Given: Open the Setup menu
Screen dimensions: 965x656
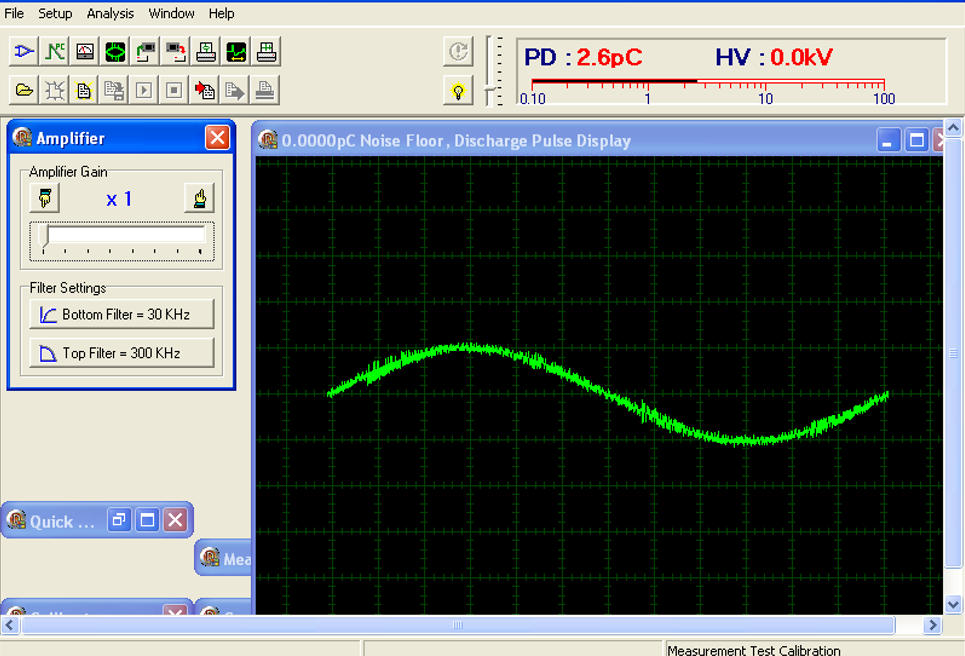Looking at the screenshot, I should pyautogui.click(x=55, y=13).
